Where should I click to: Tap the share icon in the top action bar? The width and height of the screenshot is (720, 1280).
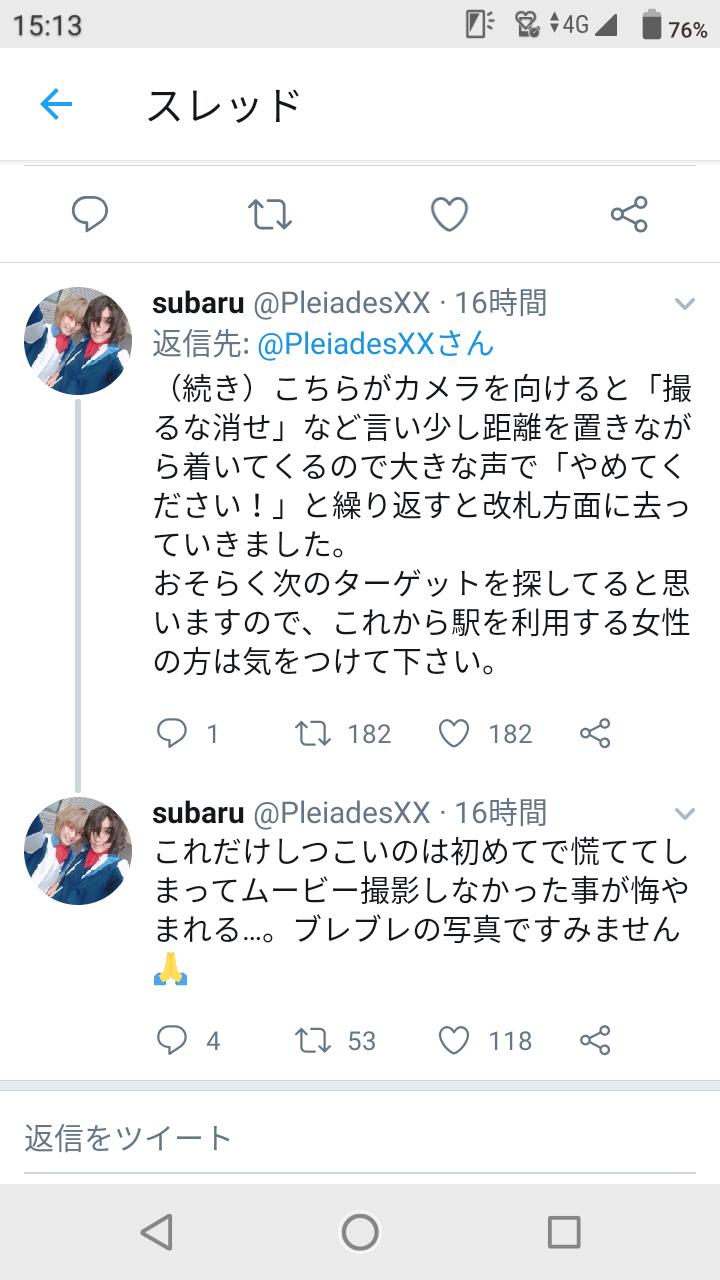click(x=629, y=214)
